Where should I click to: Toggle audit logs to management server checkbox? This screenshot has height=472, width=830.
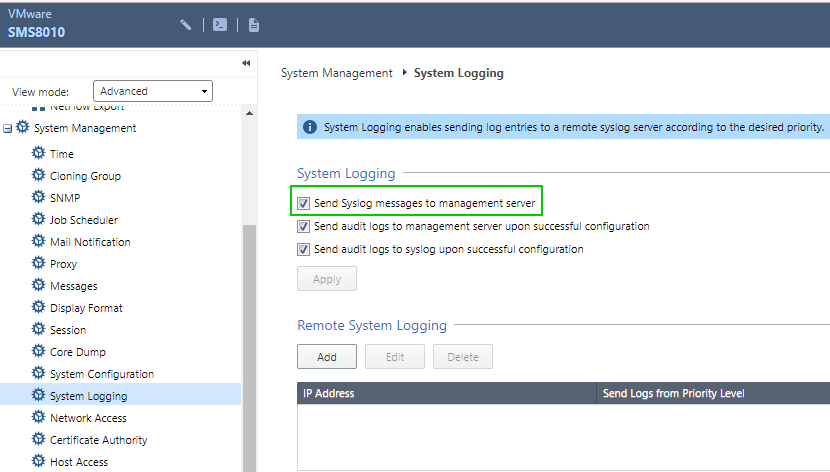point(304,226)
